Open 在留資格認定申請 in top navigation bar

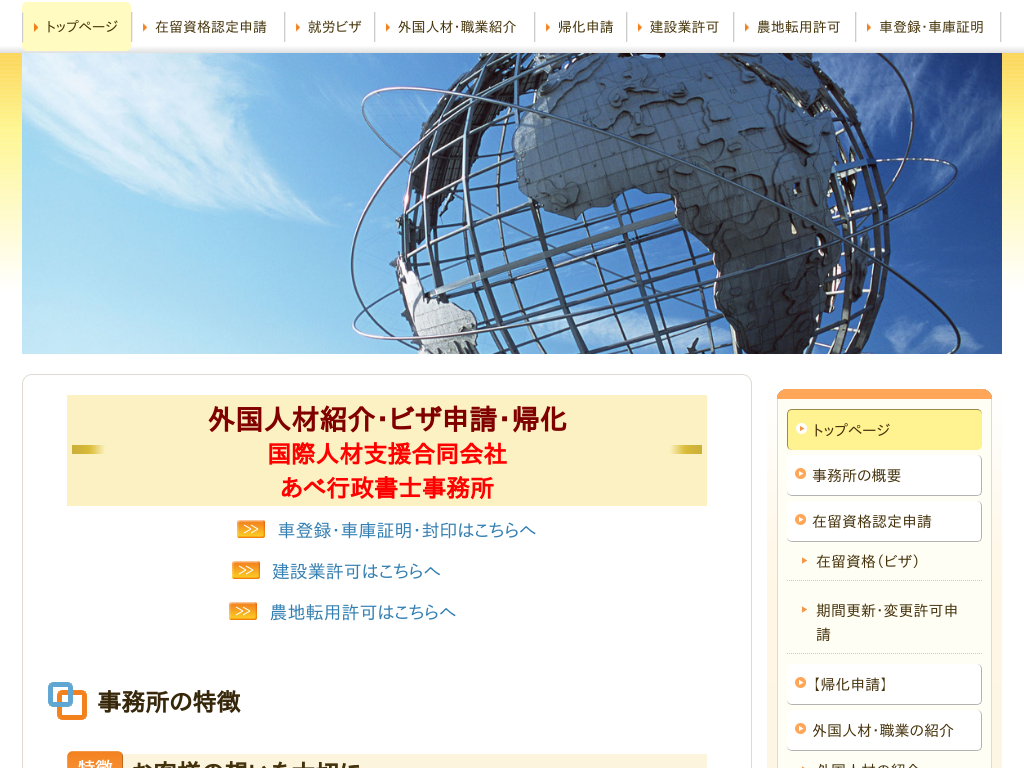208,27
